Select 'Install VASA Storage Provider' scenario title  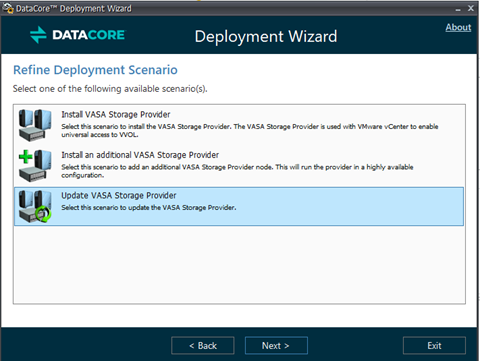pos(116,114)
